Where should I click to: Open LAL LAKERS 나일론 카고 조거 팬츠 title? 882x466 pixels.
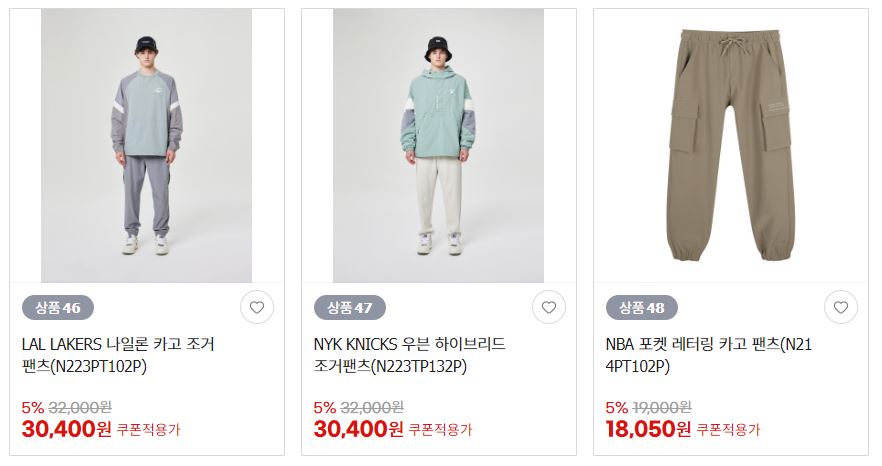point(118,355)
